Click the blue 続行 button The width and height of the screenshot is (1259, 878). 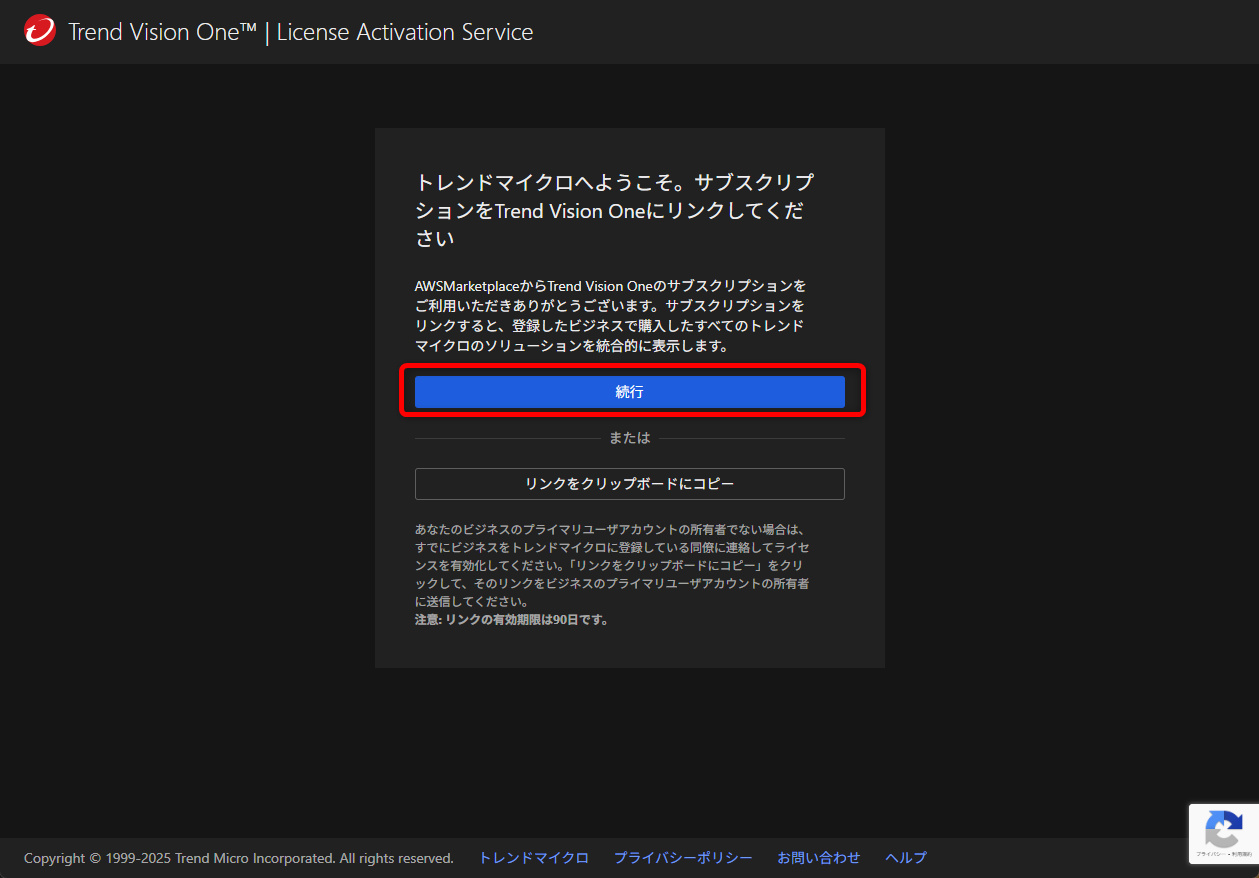[629, 392]
